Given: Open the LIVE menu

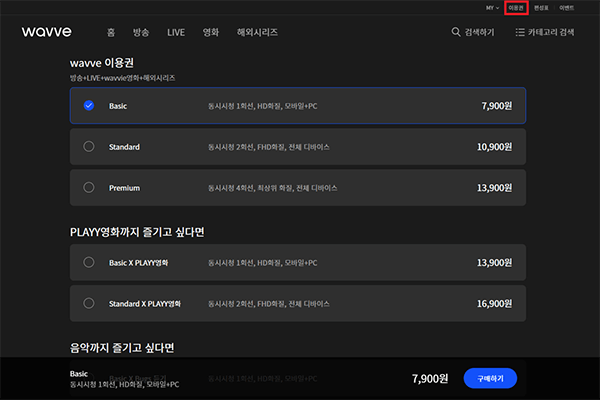Looking at the screenshot, I should click(x=176, y=33).
